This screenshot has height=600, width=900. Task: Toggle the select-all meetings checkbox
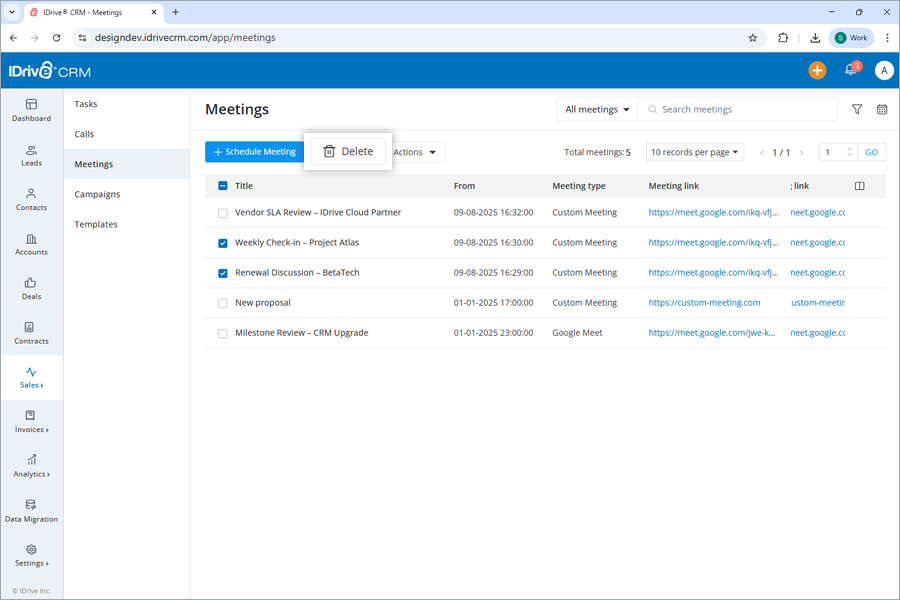pyautogui.click(x=222, y=185)
